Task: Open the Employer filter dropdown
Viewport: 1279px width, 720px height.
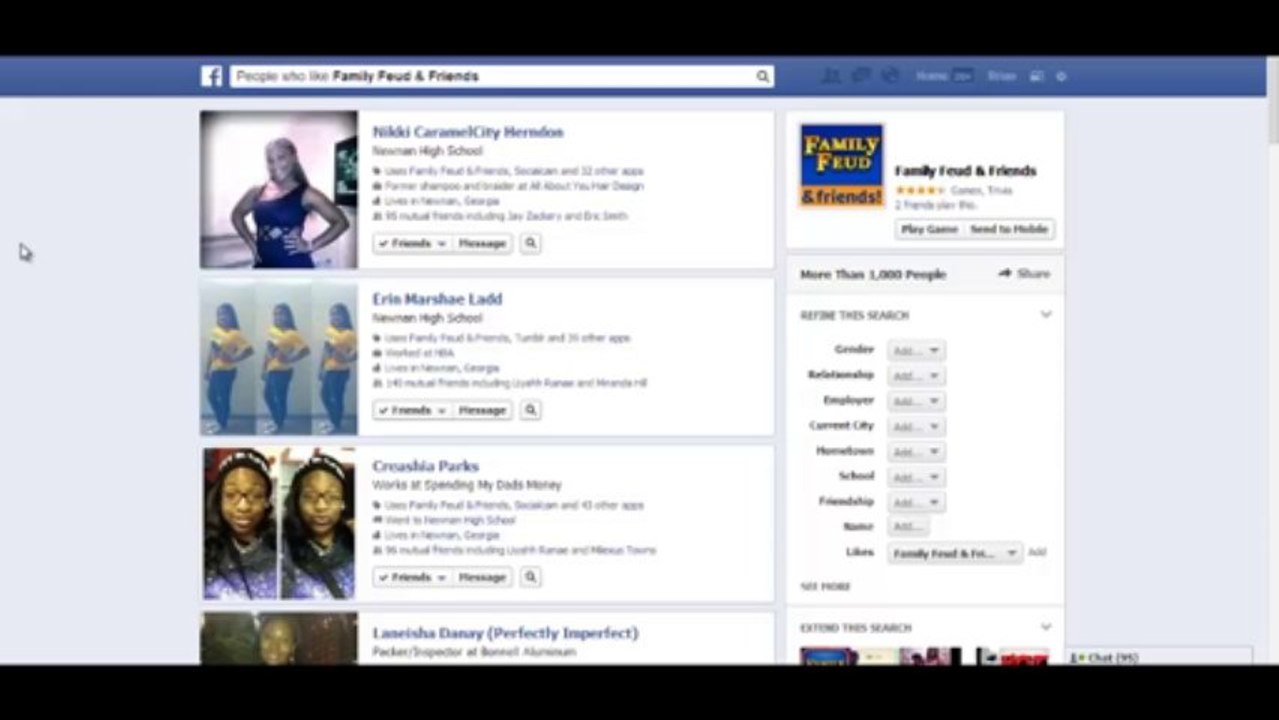Action: click(916, 401)
